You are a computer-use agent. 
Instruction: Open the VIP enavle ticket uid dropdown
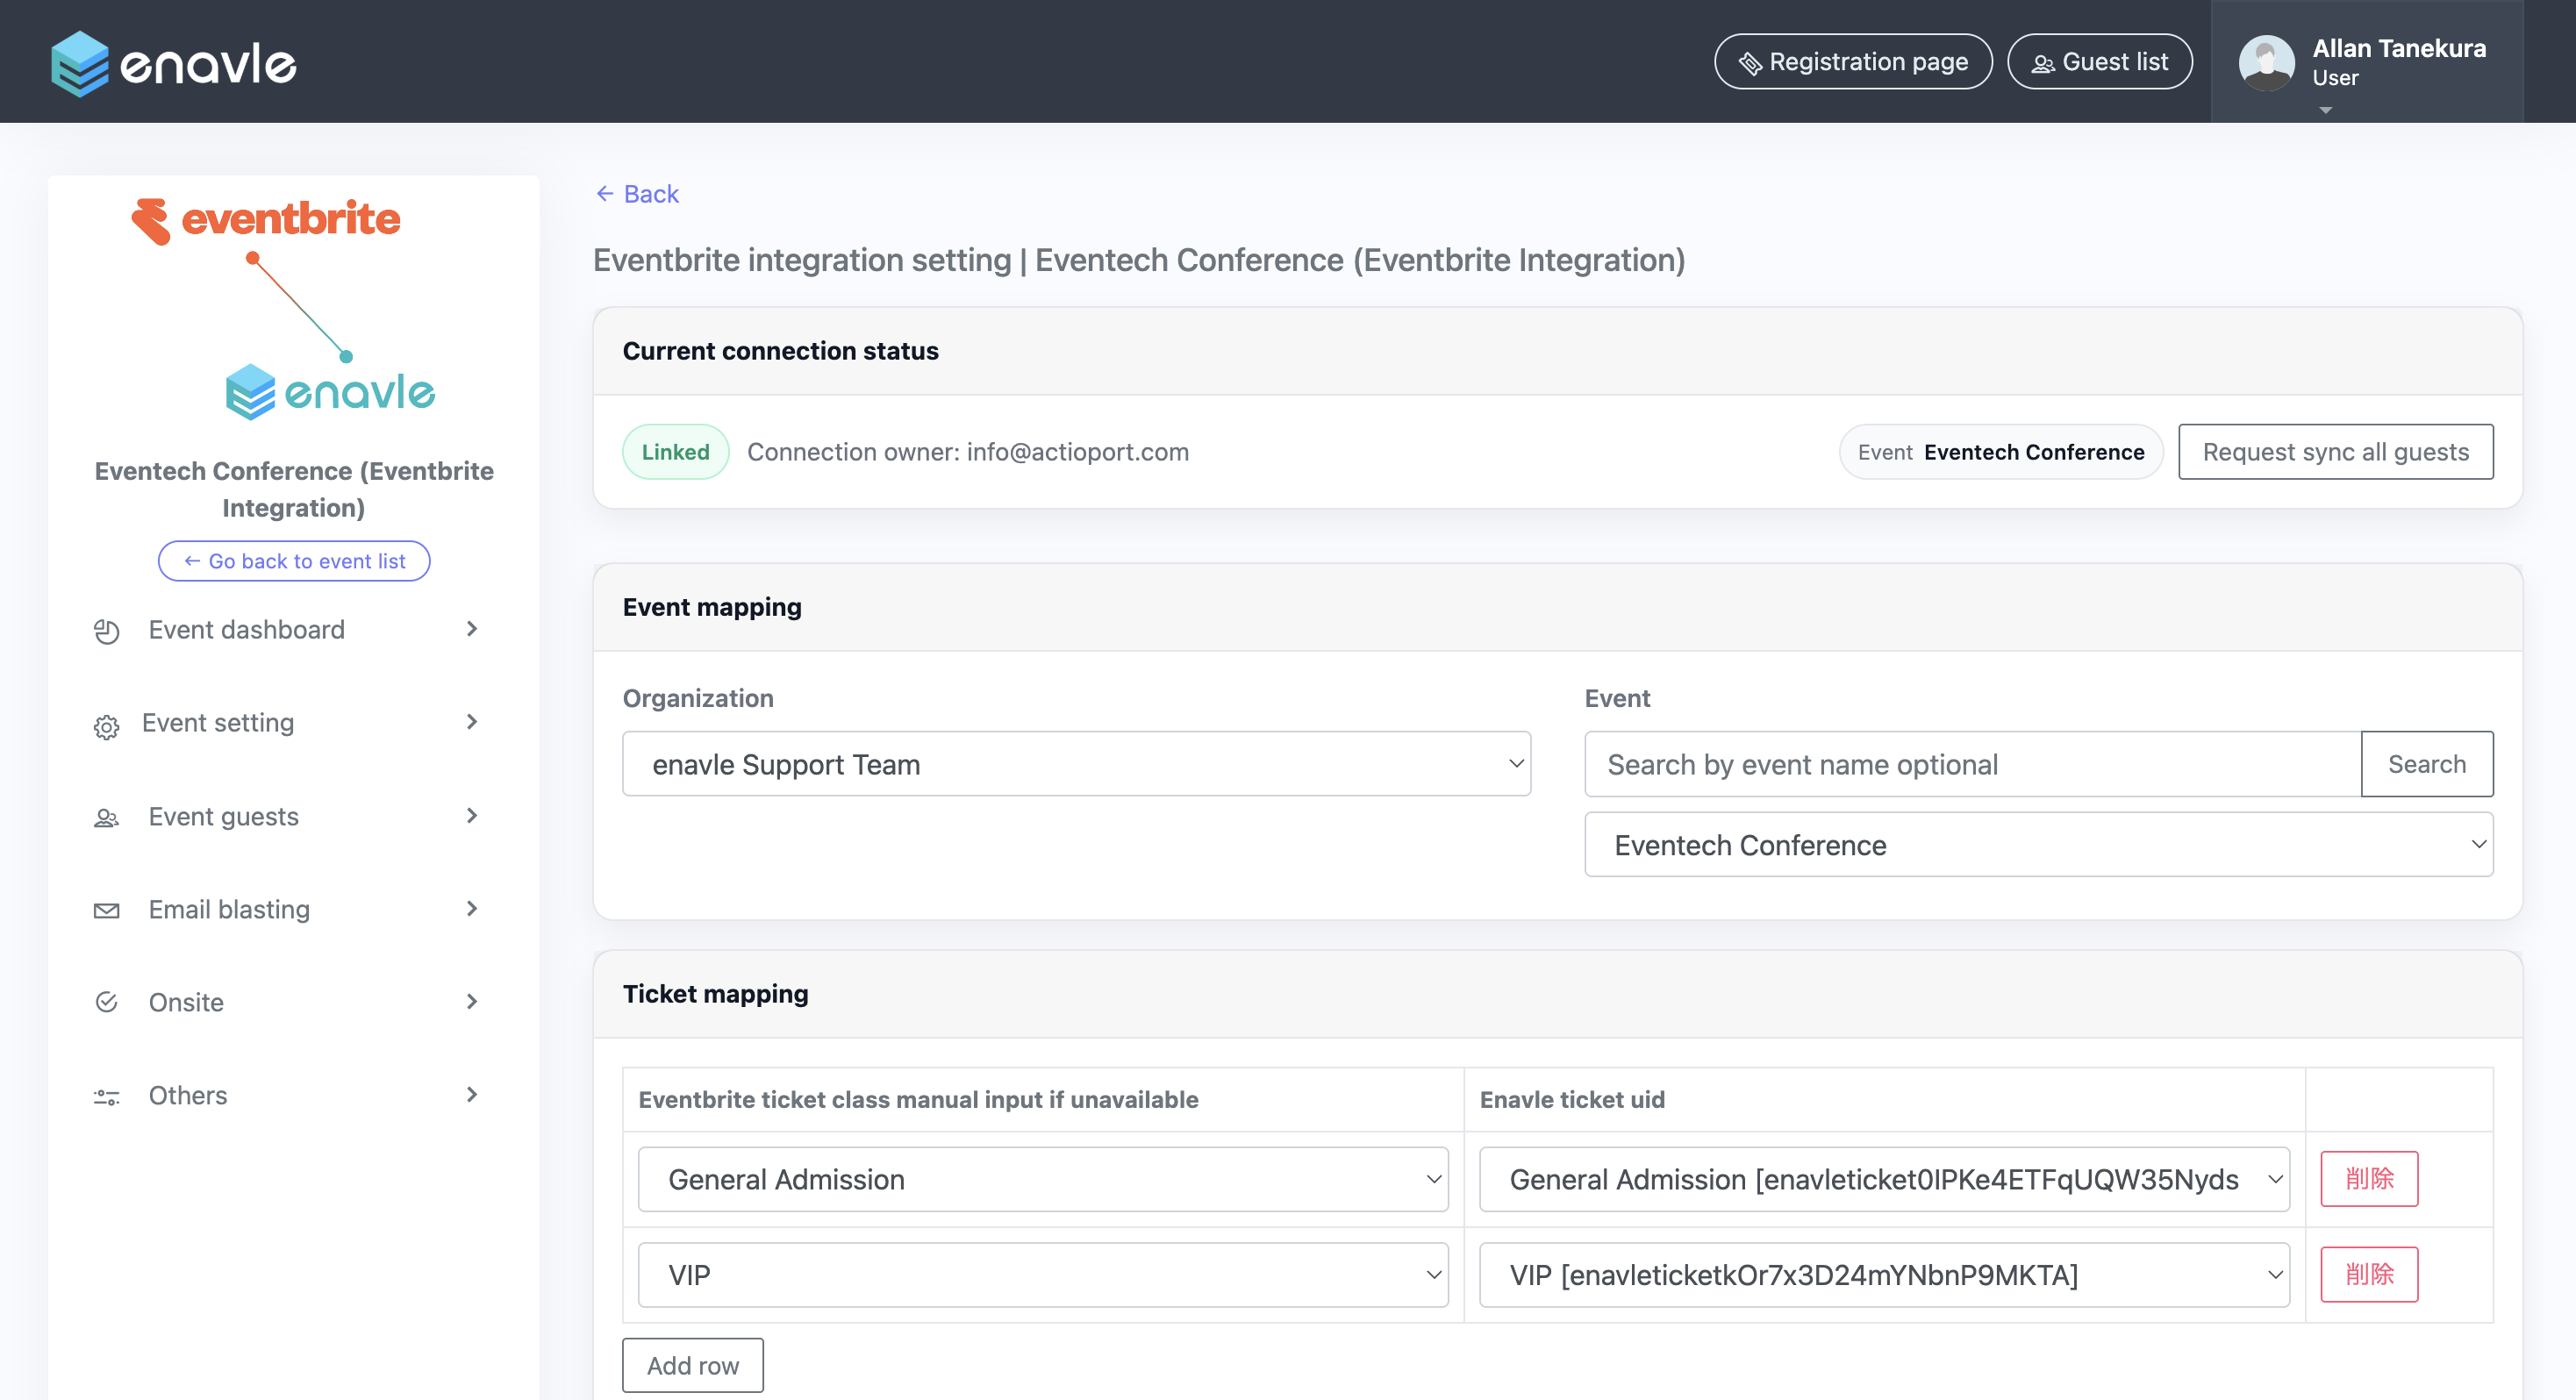(x=1883, y=1275)
